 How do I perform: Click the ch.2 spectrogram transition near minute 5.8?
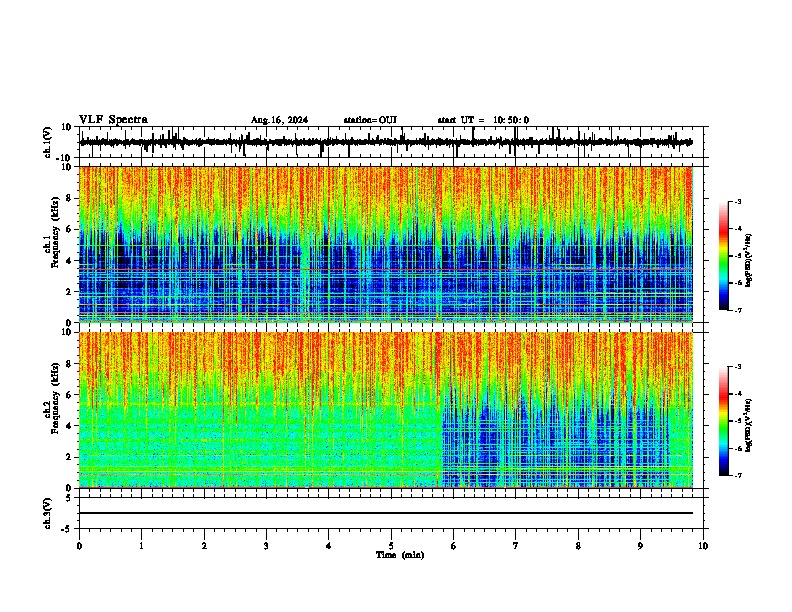point(442,410)
